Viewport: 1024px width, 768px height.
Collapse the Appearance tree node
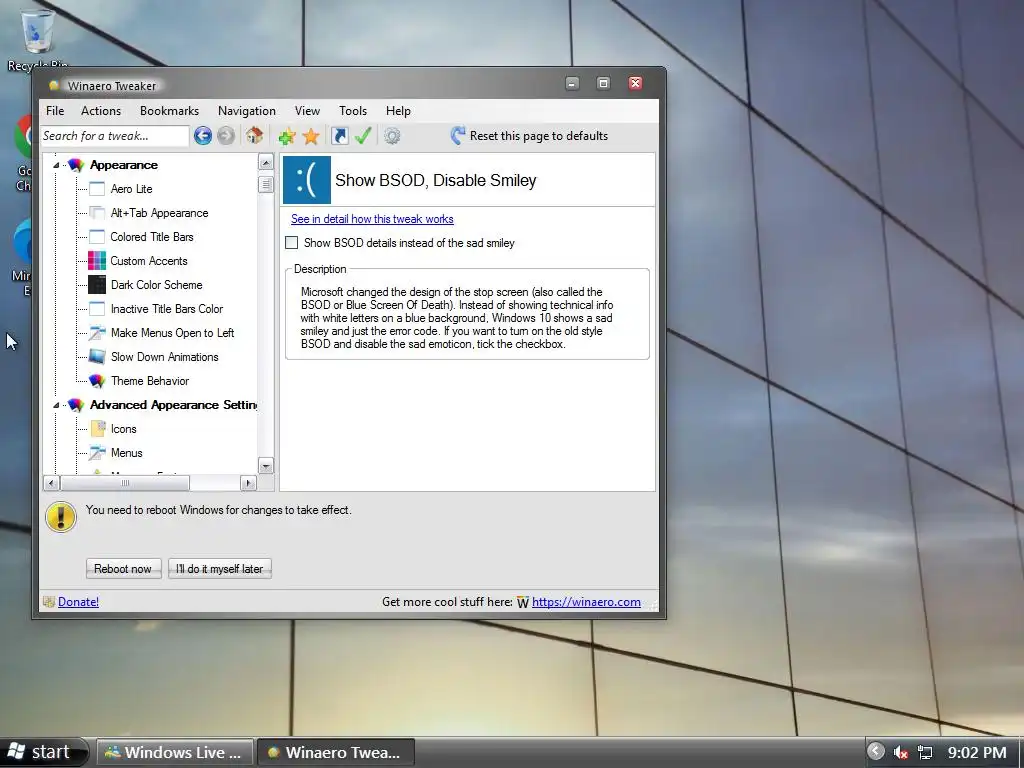pyautogui.click(x=56, y=165)
